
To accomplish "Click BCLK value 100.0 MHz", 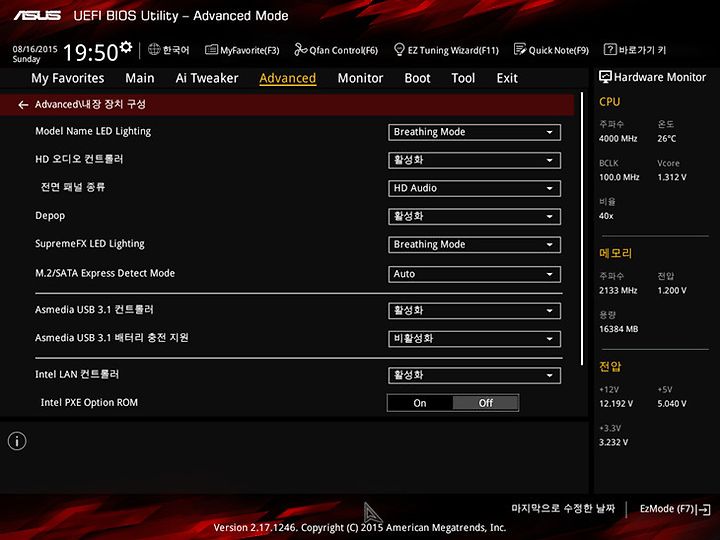I will tap(619, 177).
